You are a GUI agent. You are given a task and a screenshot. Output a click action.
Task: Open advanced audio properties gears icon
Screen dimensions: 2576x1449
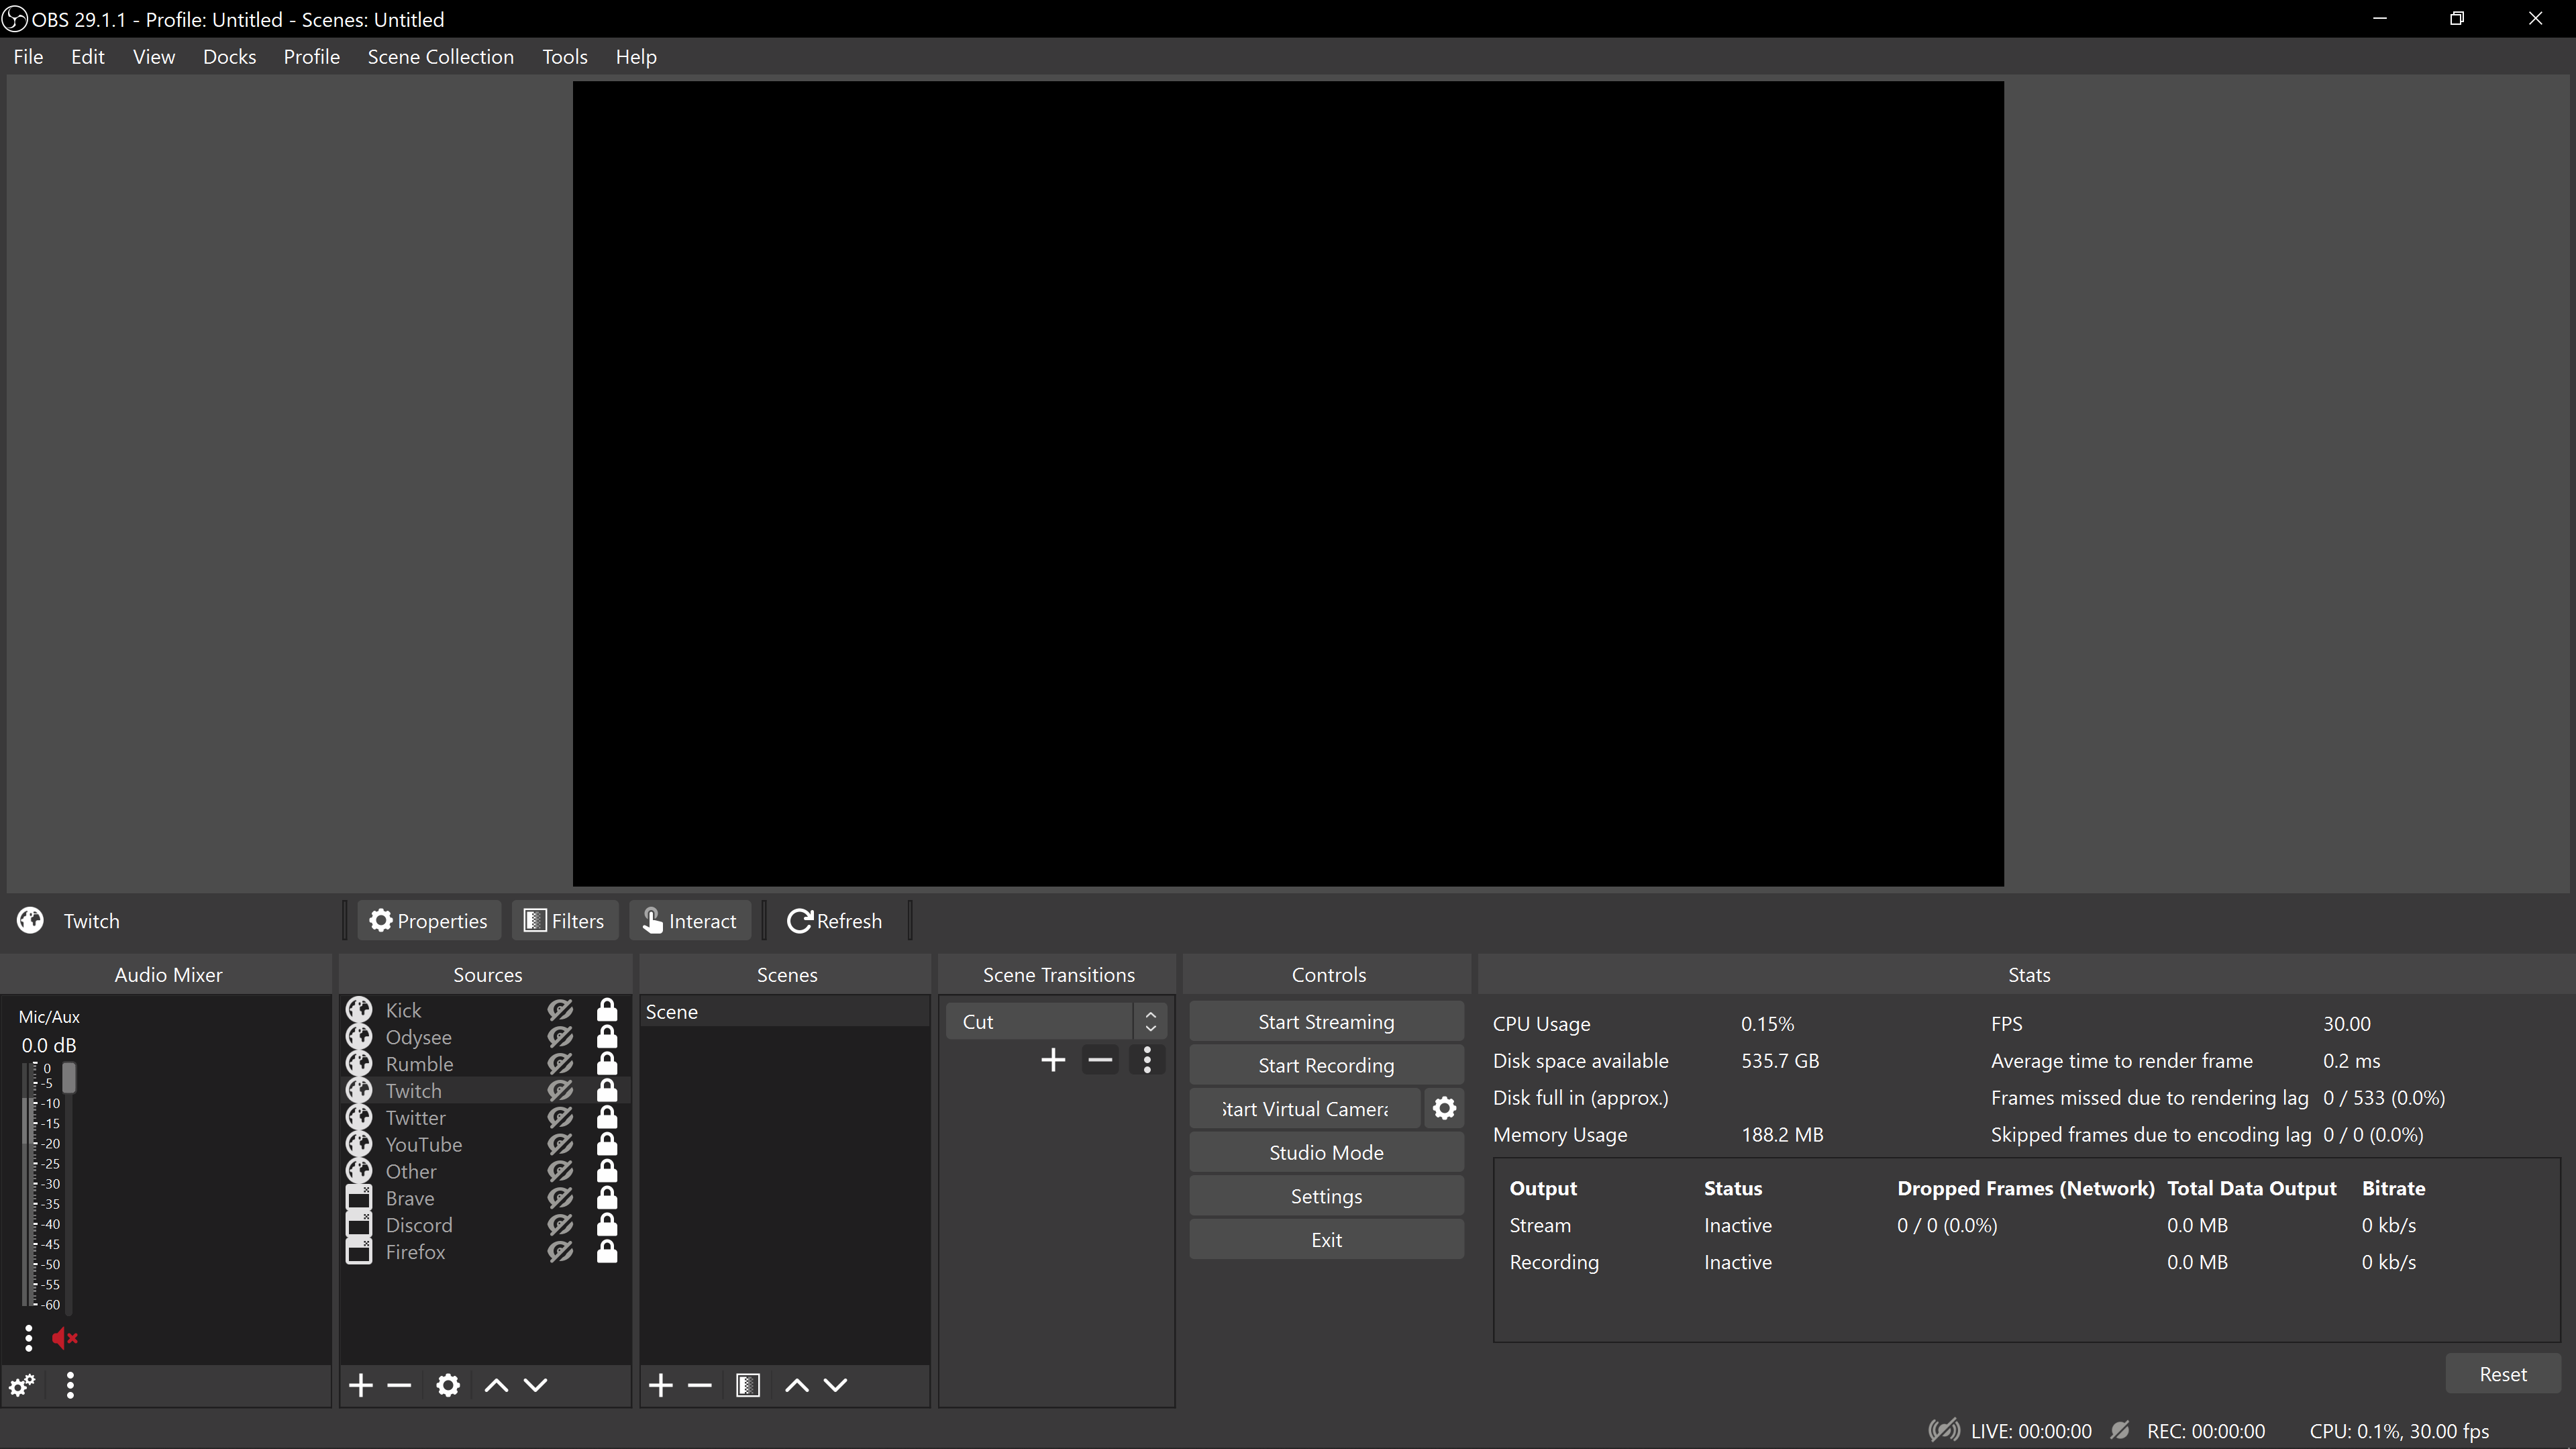click(x=22, y=1385)
